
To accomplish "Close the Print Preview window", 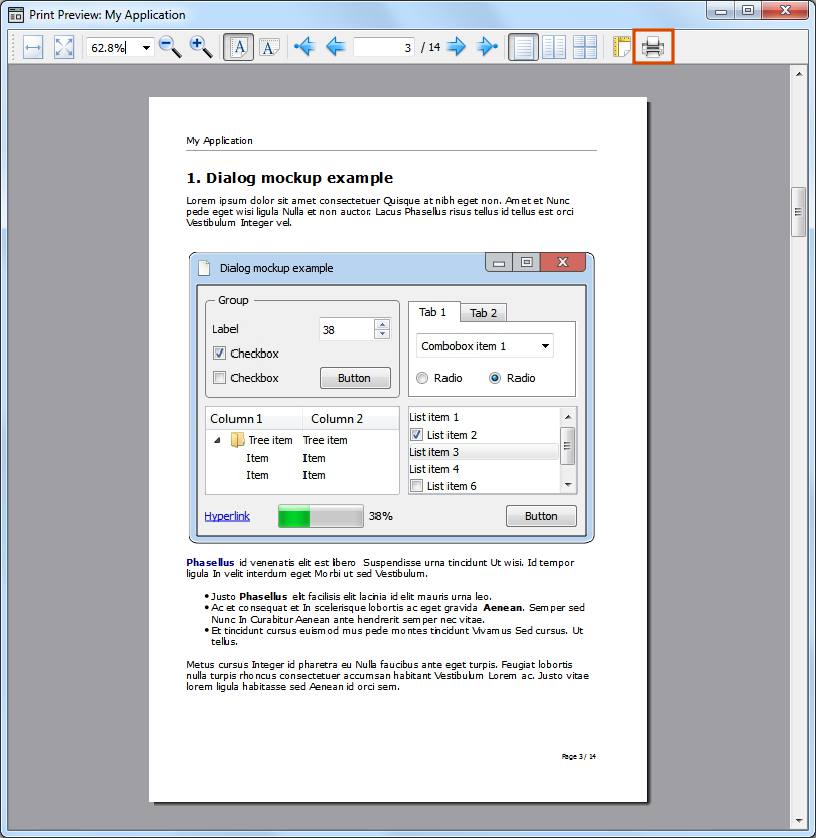I will pyautogui.click(x=785, y=10).
